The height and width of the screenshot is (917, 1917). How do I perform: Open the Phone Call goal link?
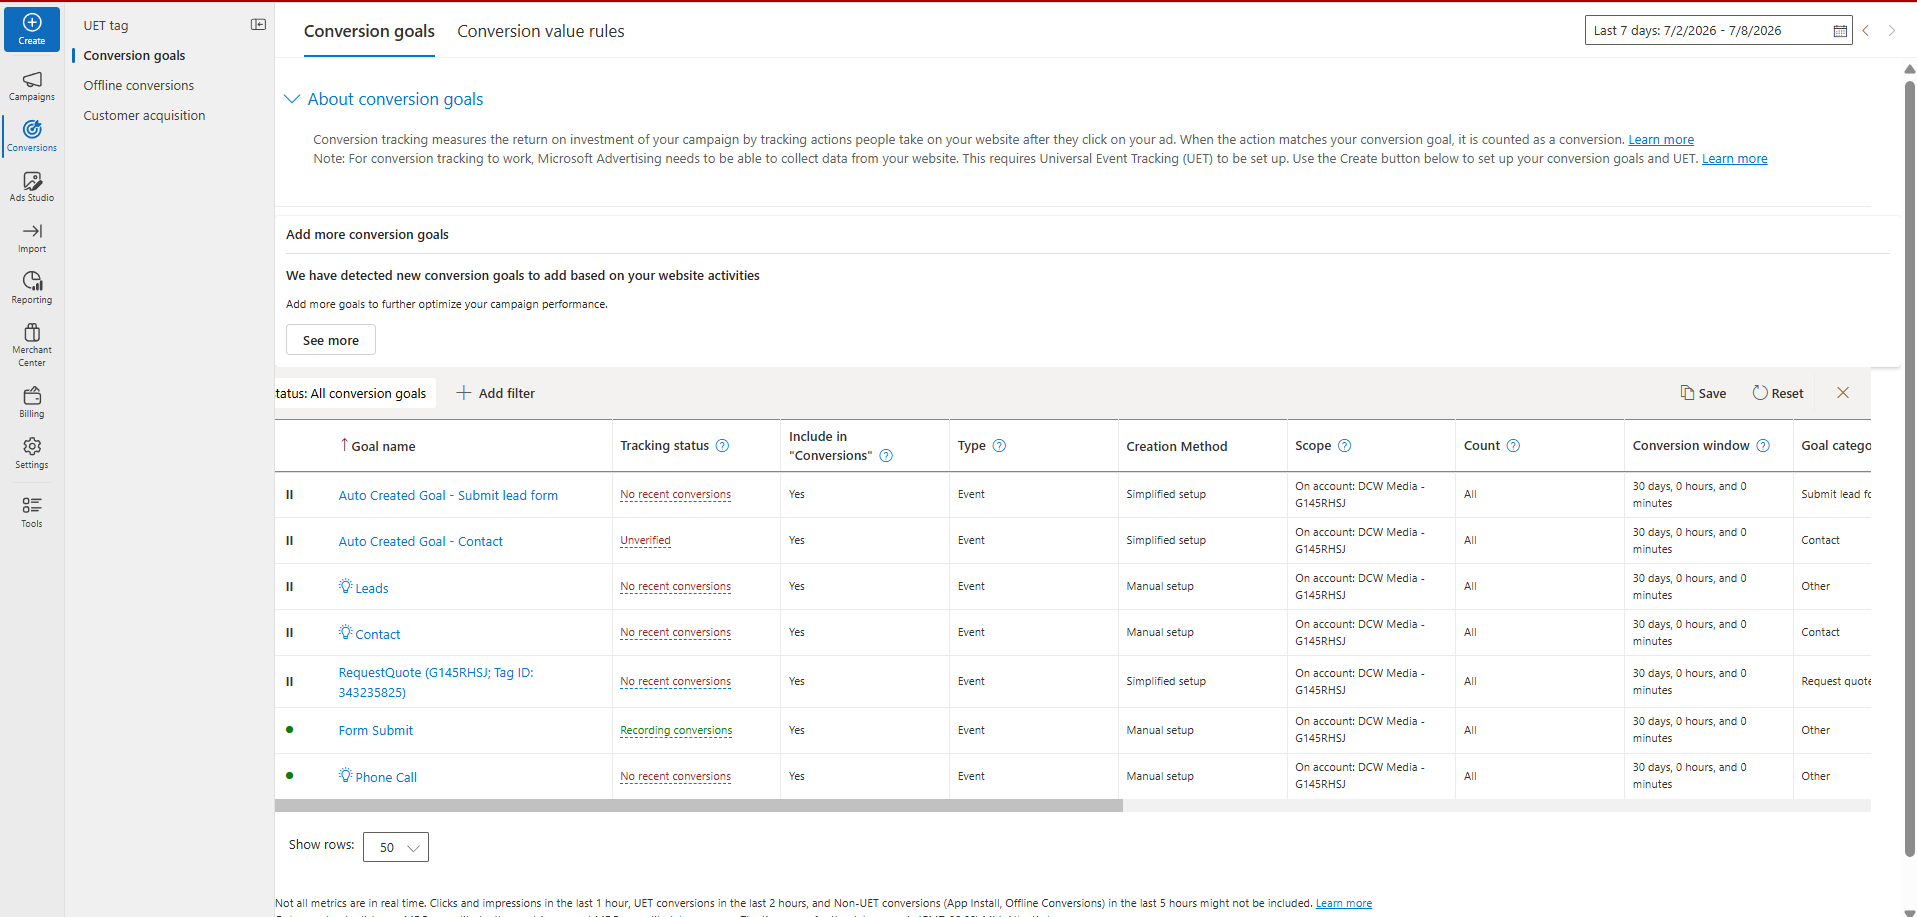[386, 777]
